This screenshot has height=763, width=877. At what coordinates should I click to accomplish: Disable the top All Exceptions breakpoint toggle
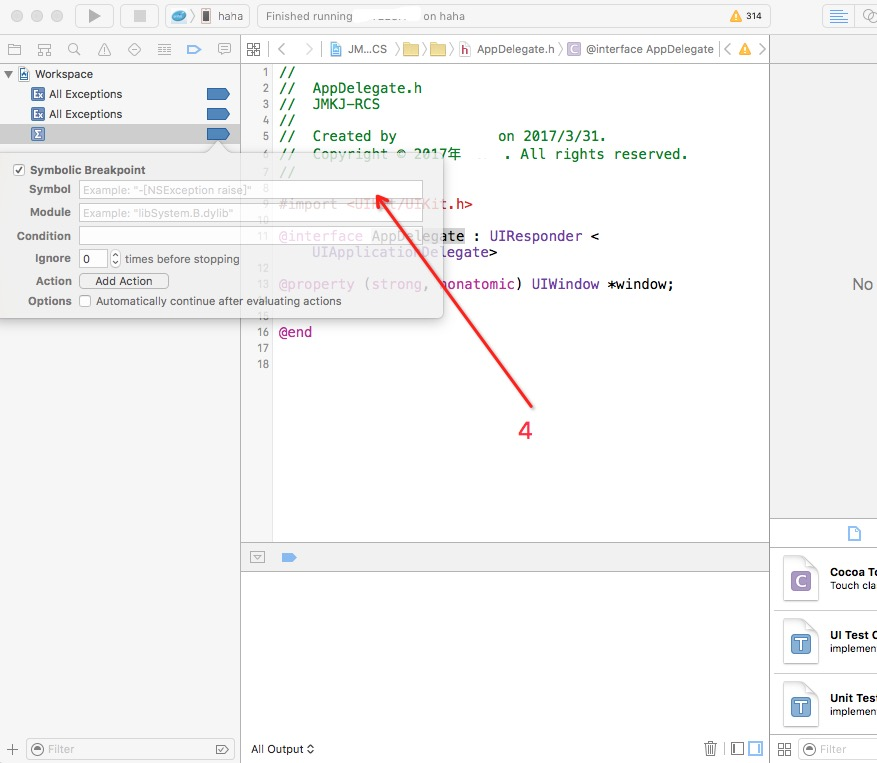point(217,93)
